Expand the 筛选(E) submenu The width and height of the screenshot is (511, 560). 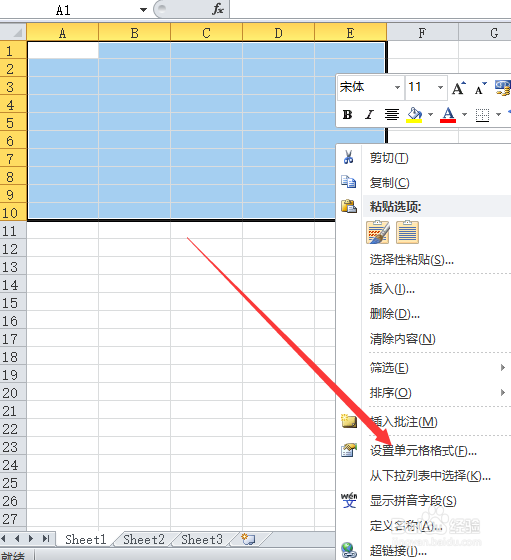(437, 368)
